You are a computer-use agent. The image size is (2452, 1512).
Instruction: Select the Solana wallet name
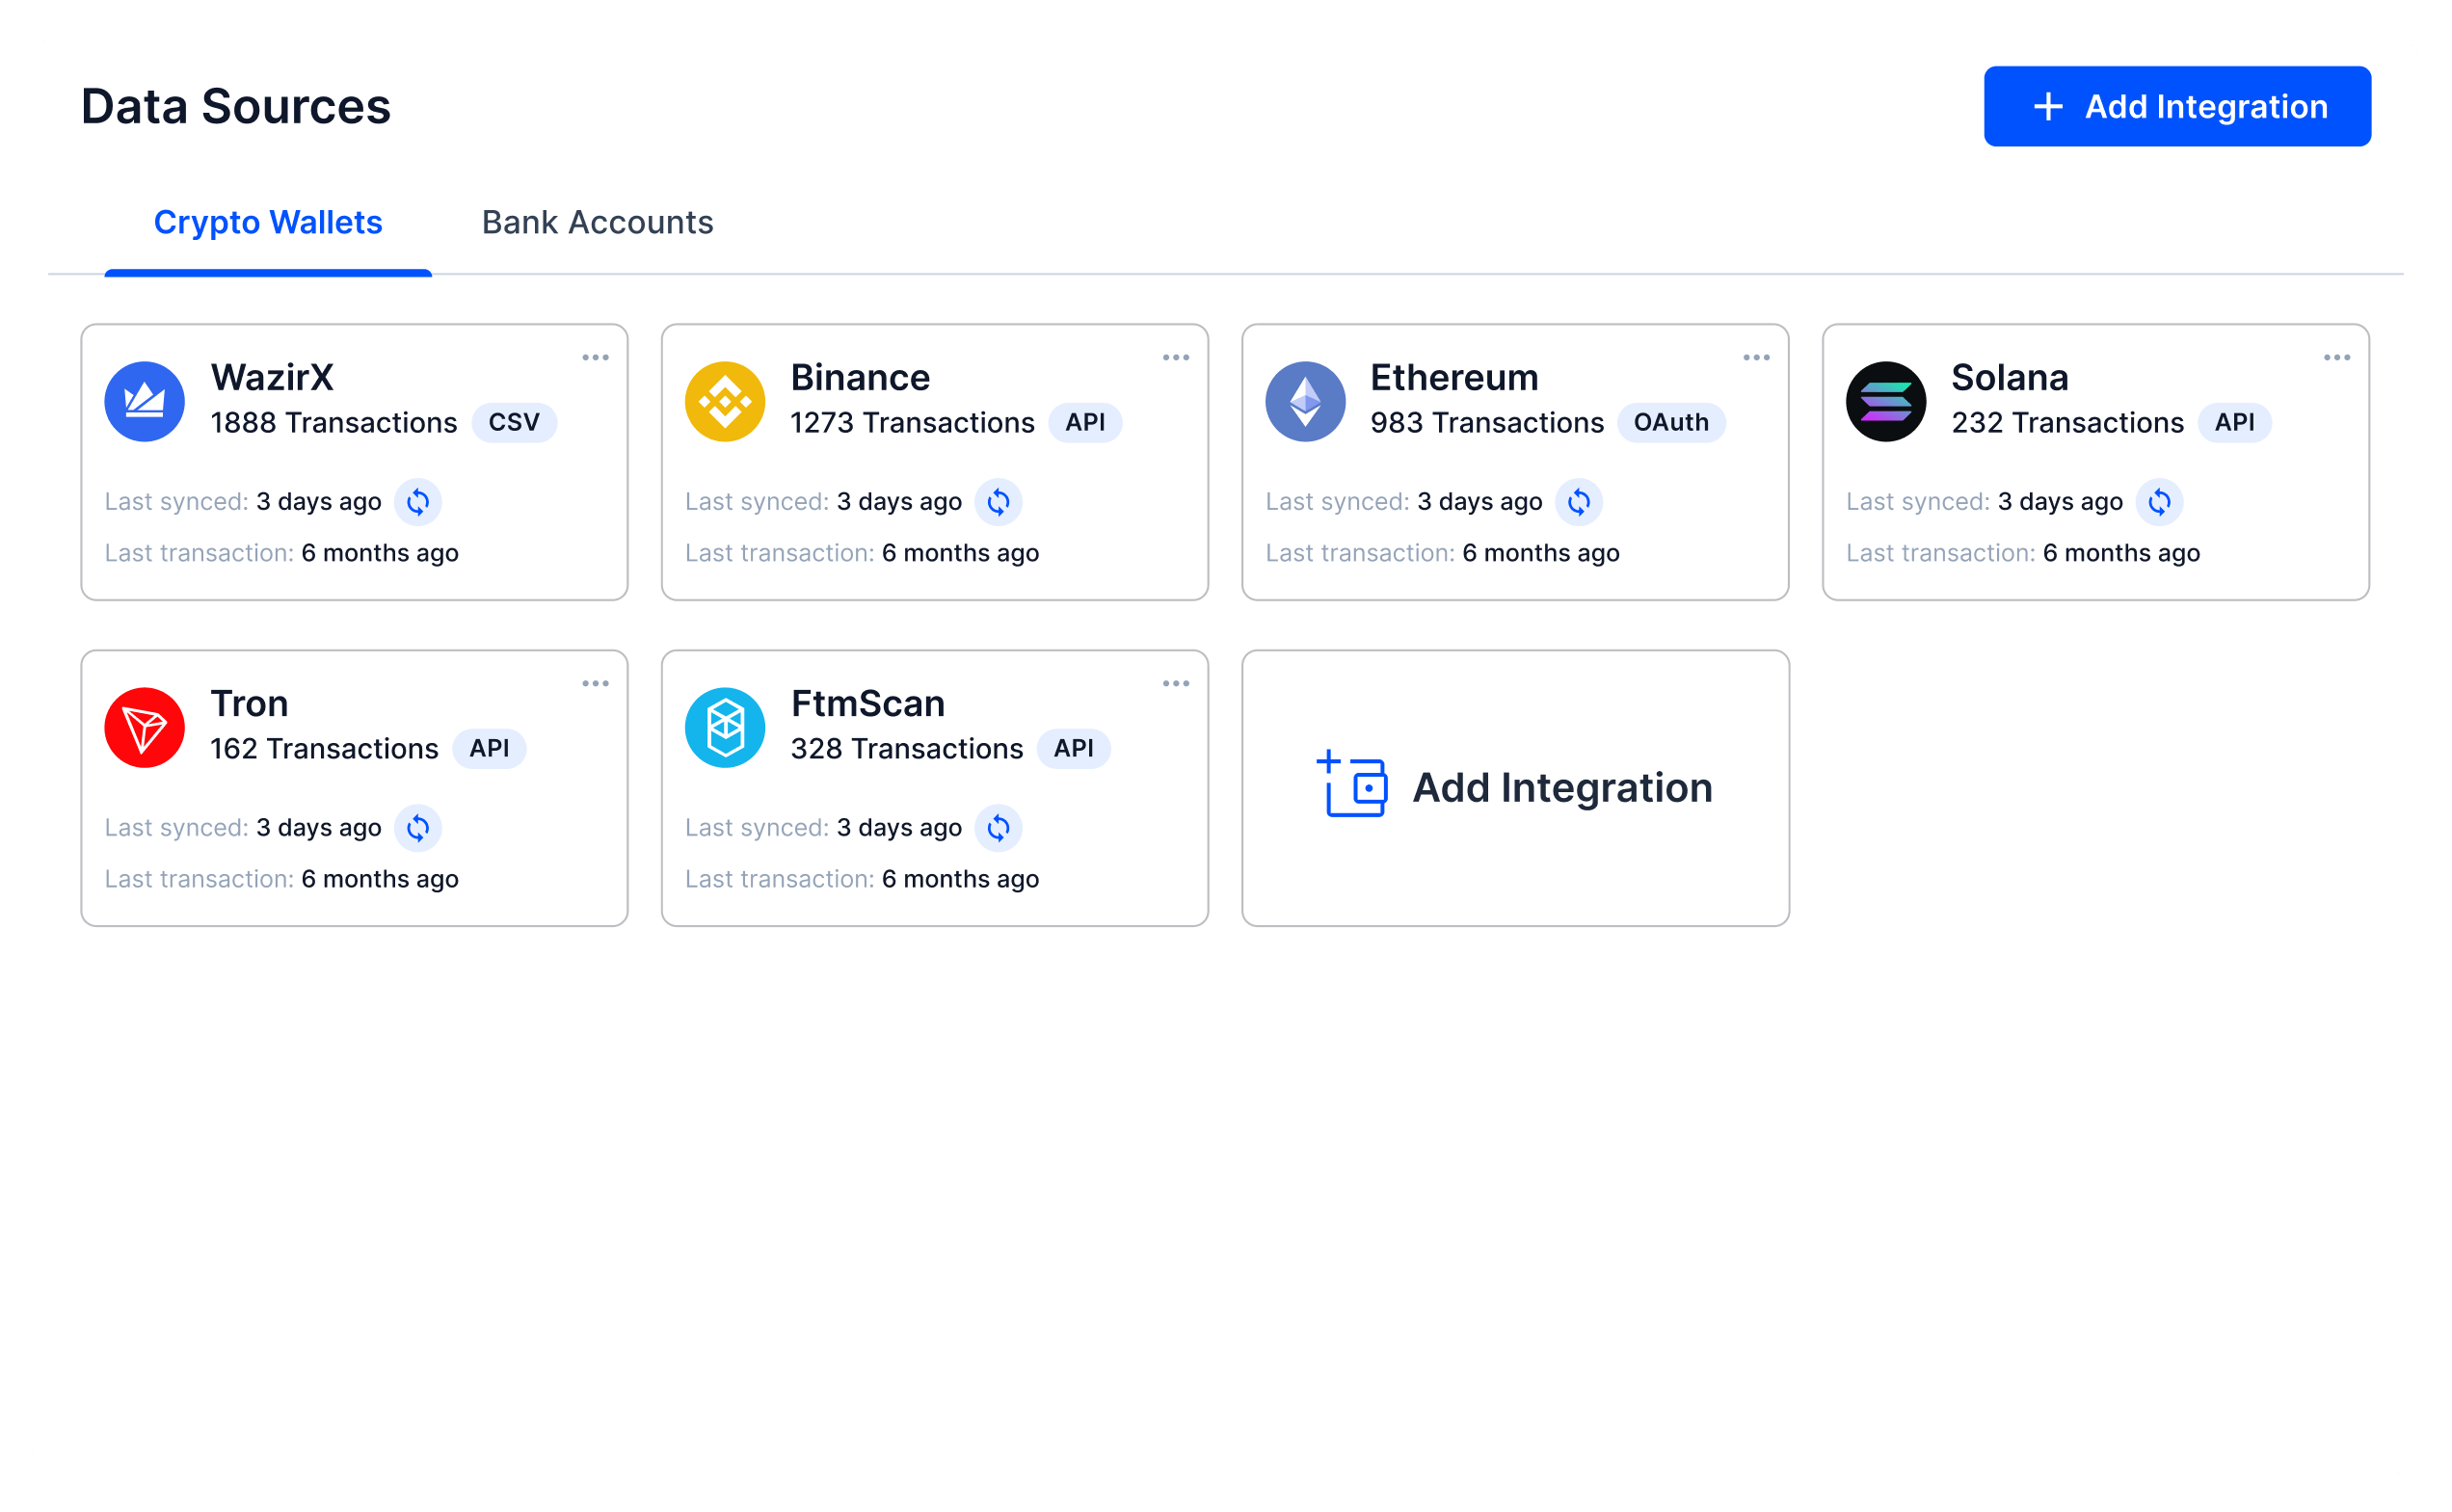(x=2010, y=377)
